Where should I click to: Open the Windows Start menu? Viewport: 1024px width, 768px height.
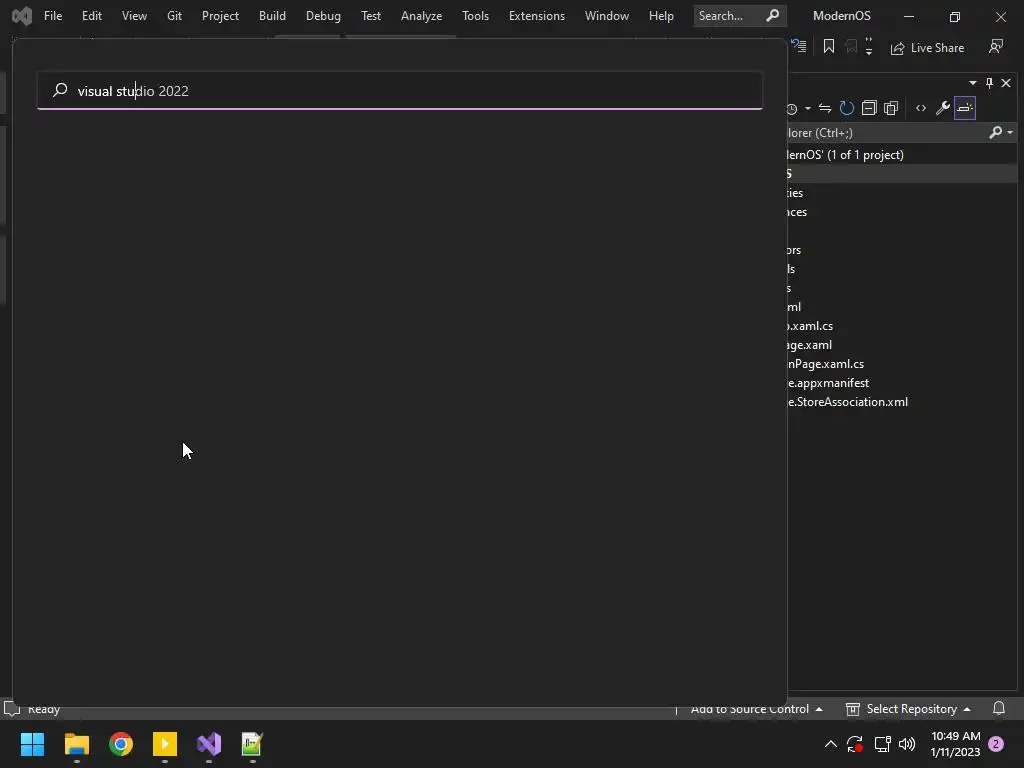pos(32,744)
